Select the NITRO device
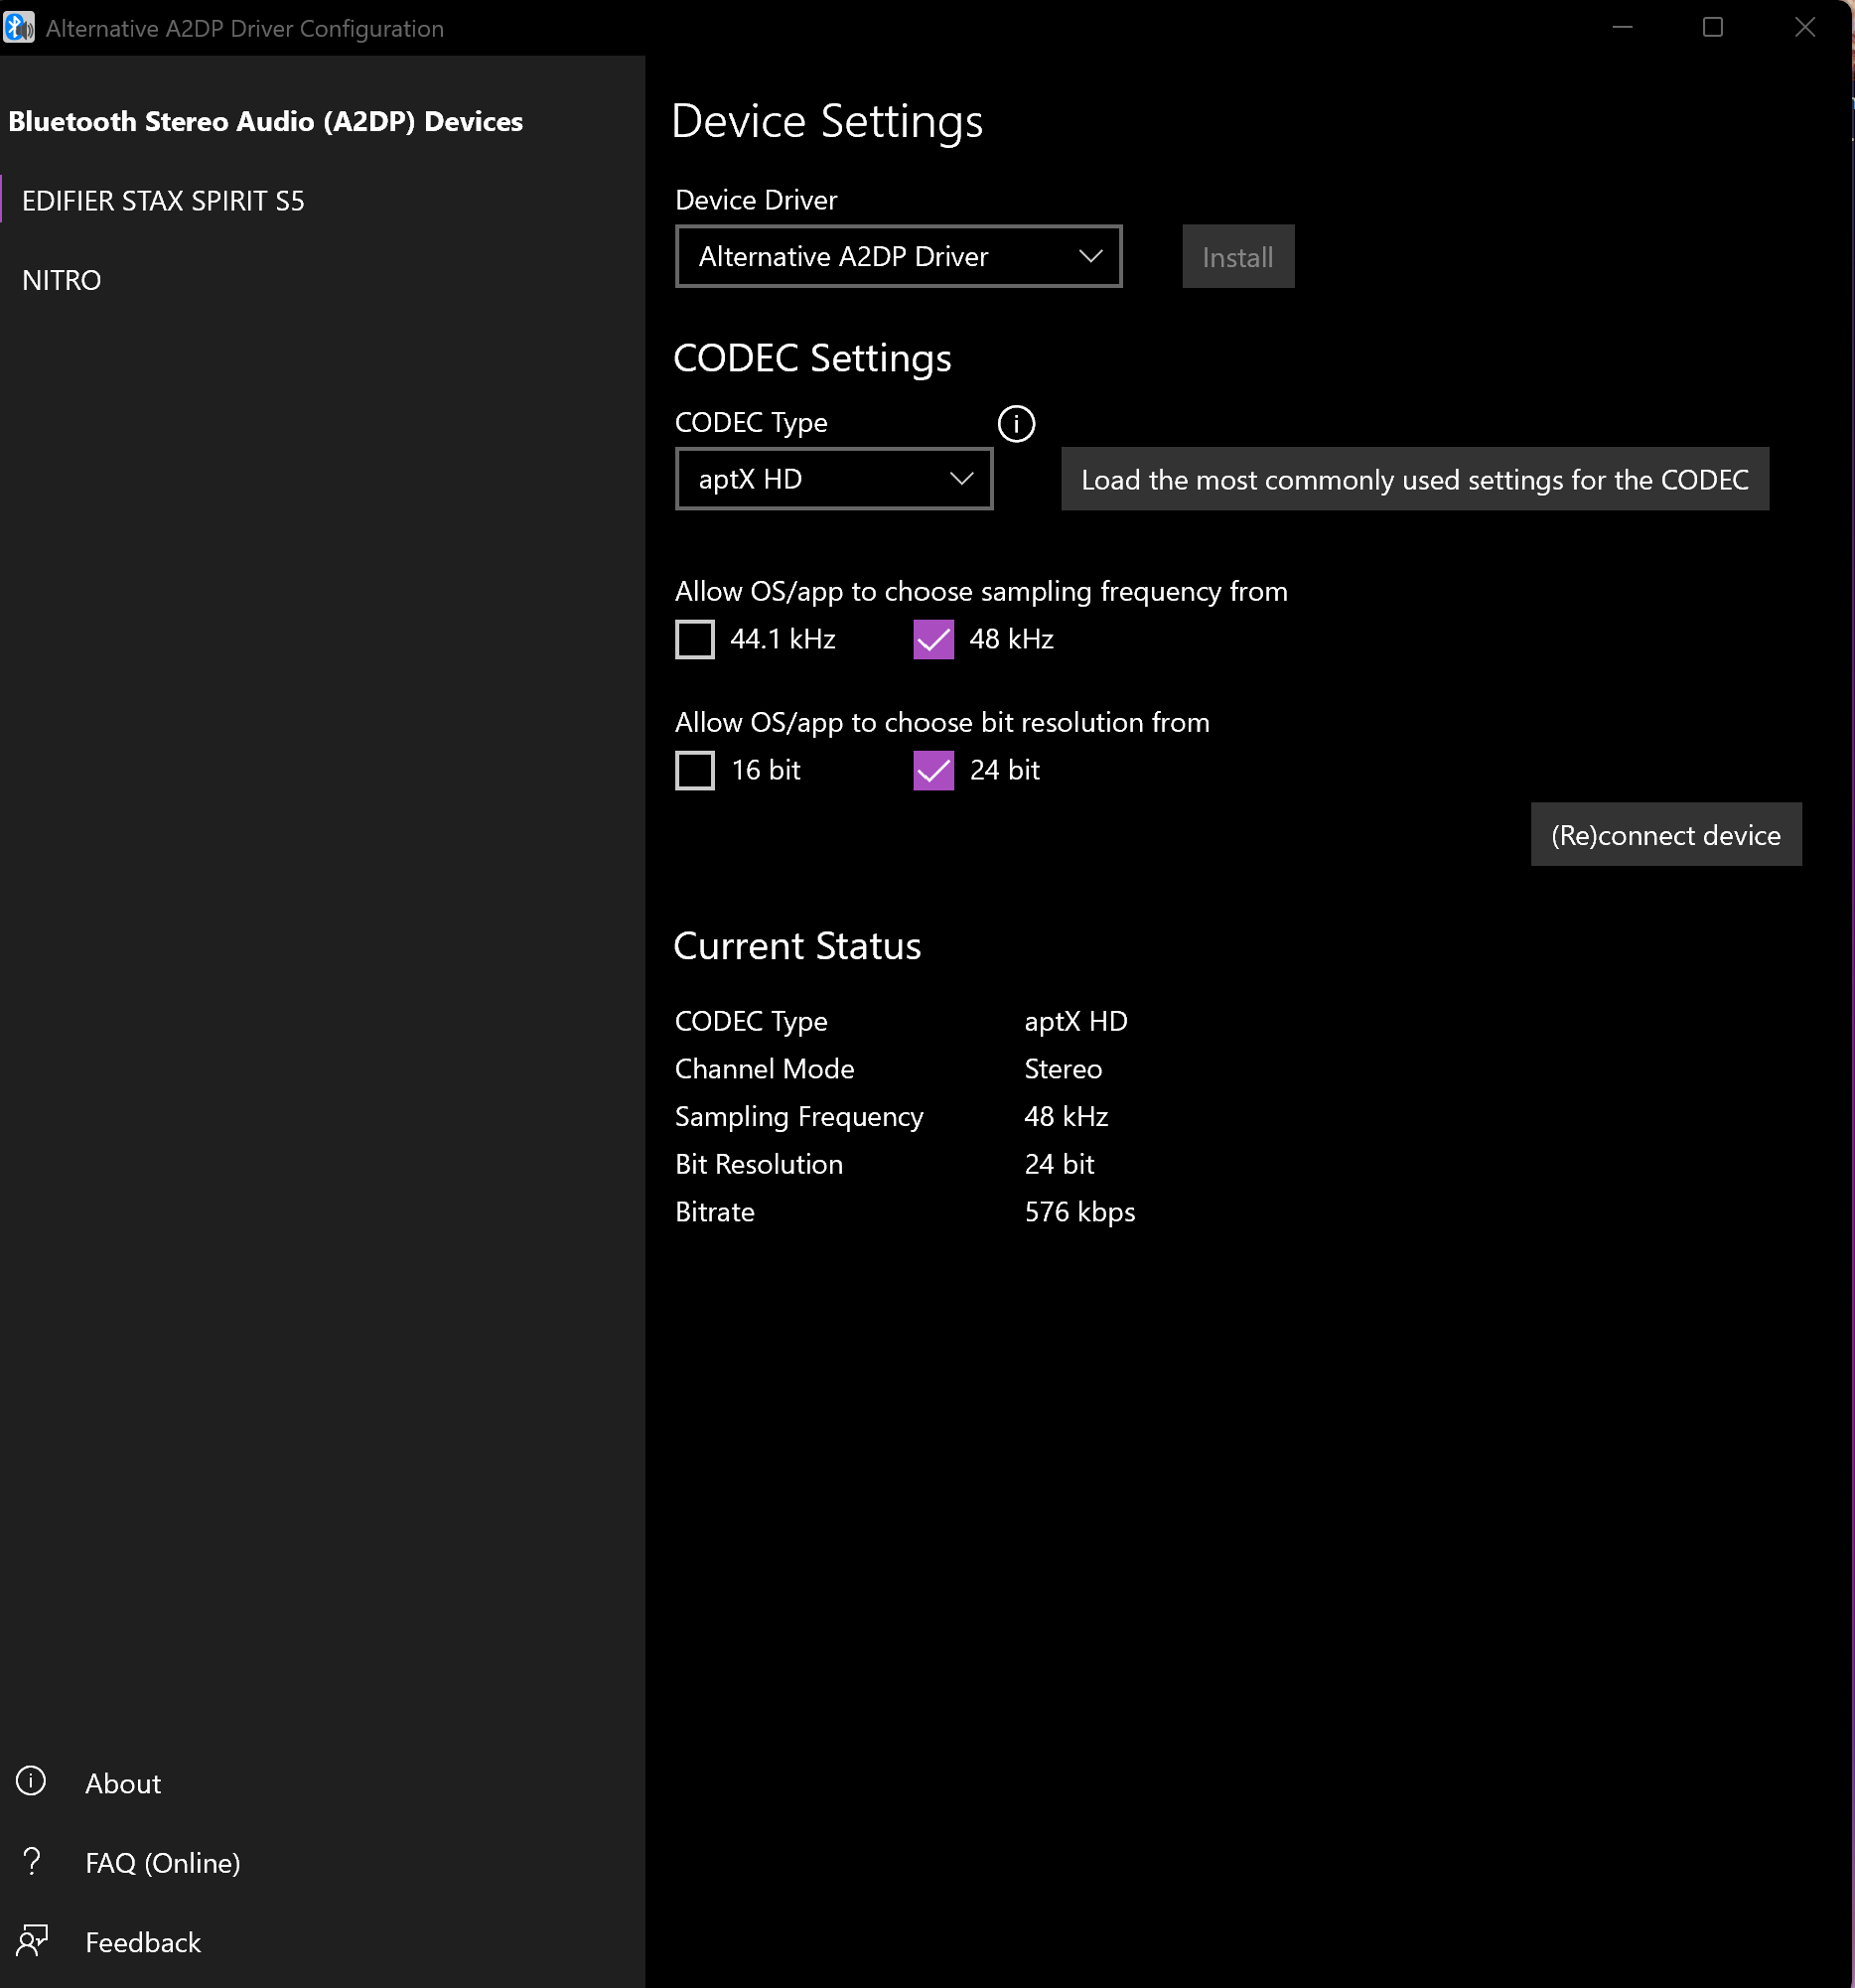 [x=322, y=280]
